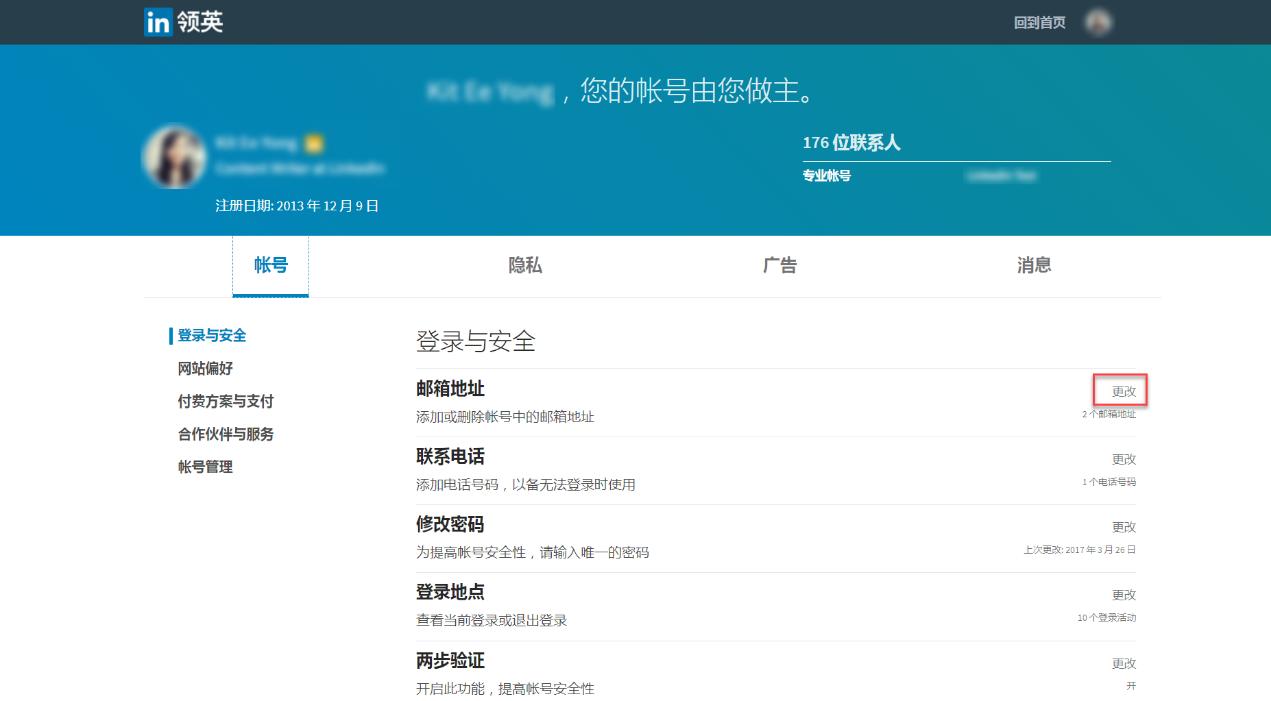Select the 帐号 tab
Viewport: 1271px width, 701px height.
pyautogui.click(x=270, y=265)
